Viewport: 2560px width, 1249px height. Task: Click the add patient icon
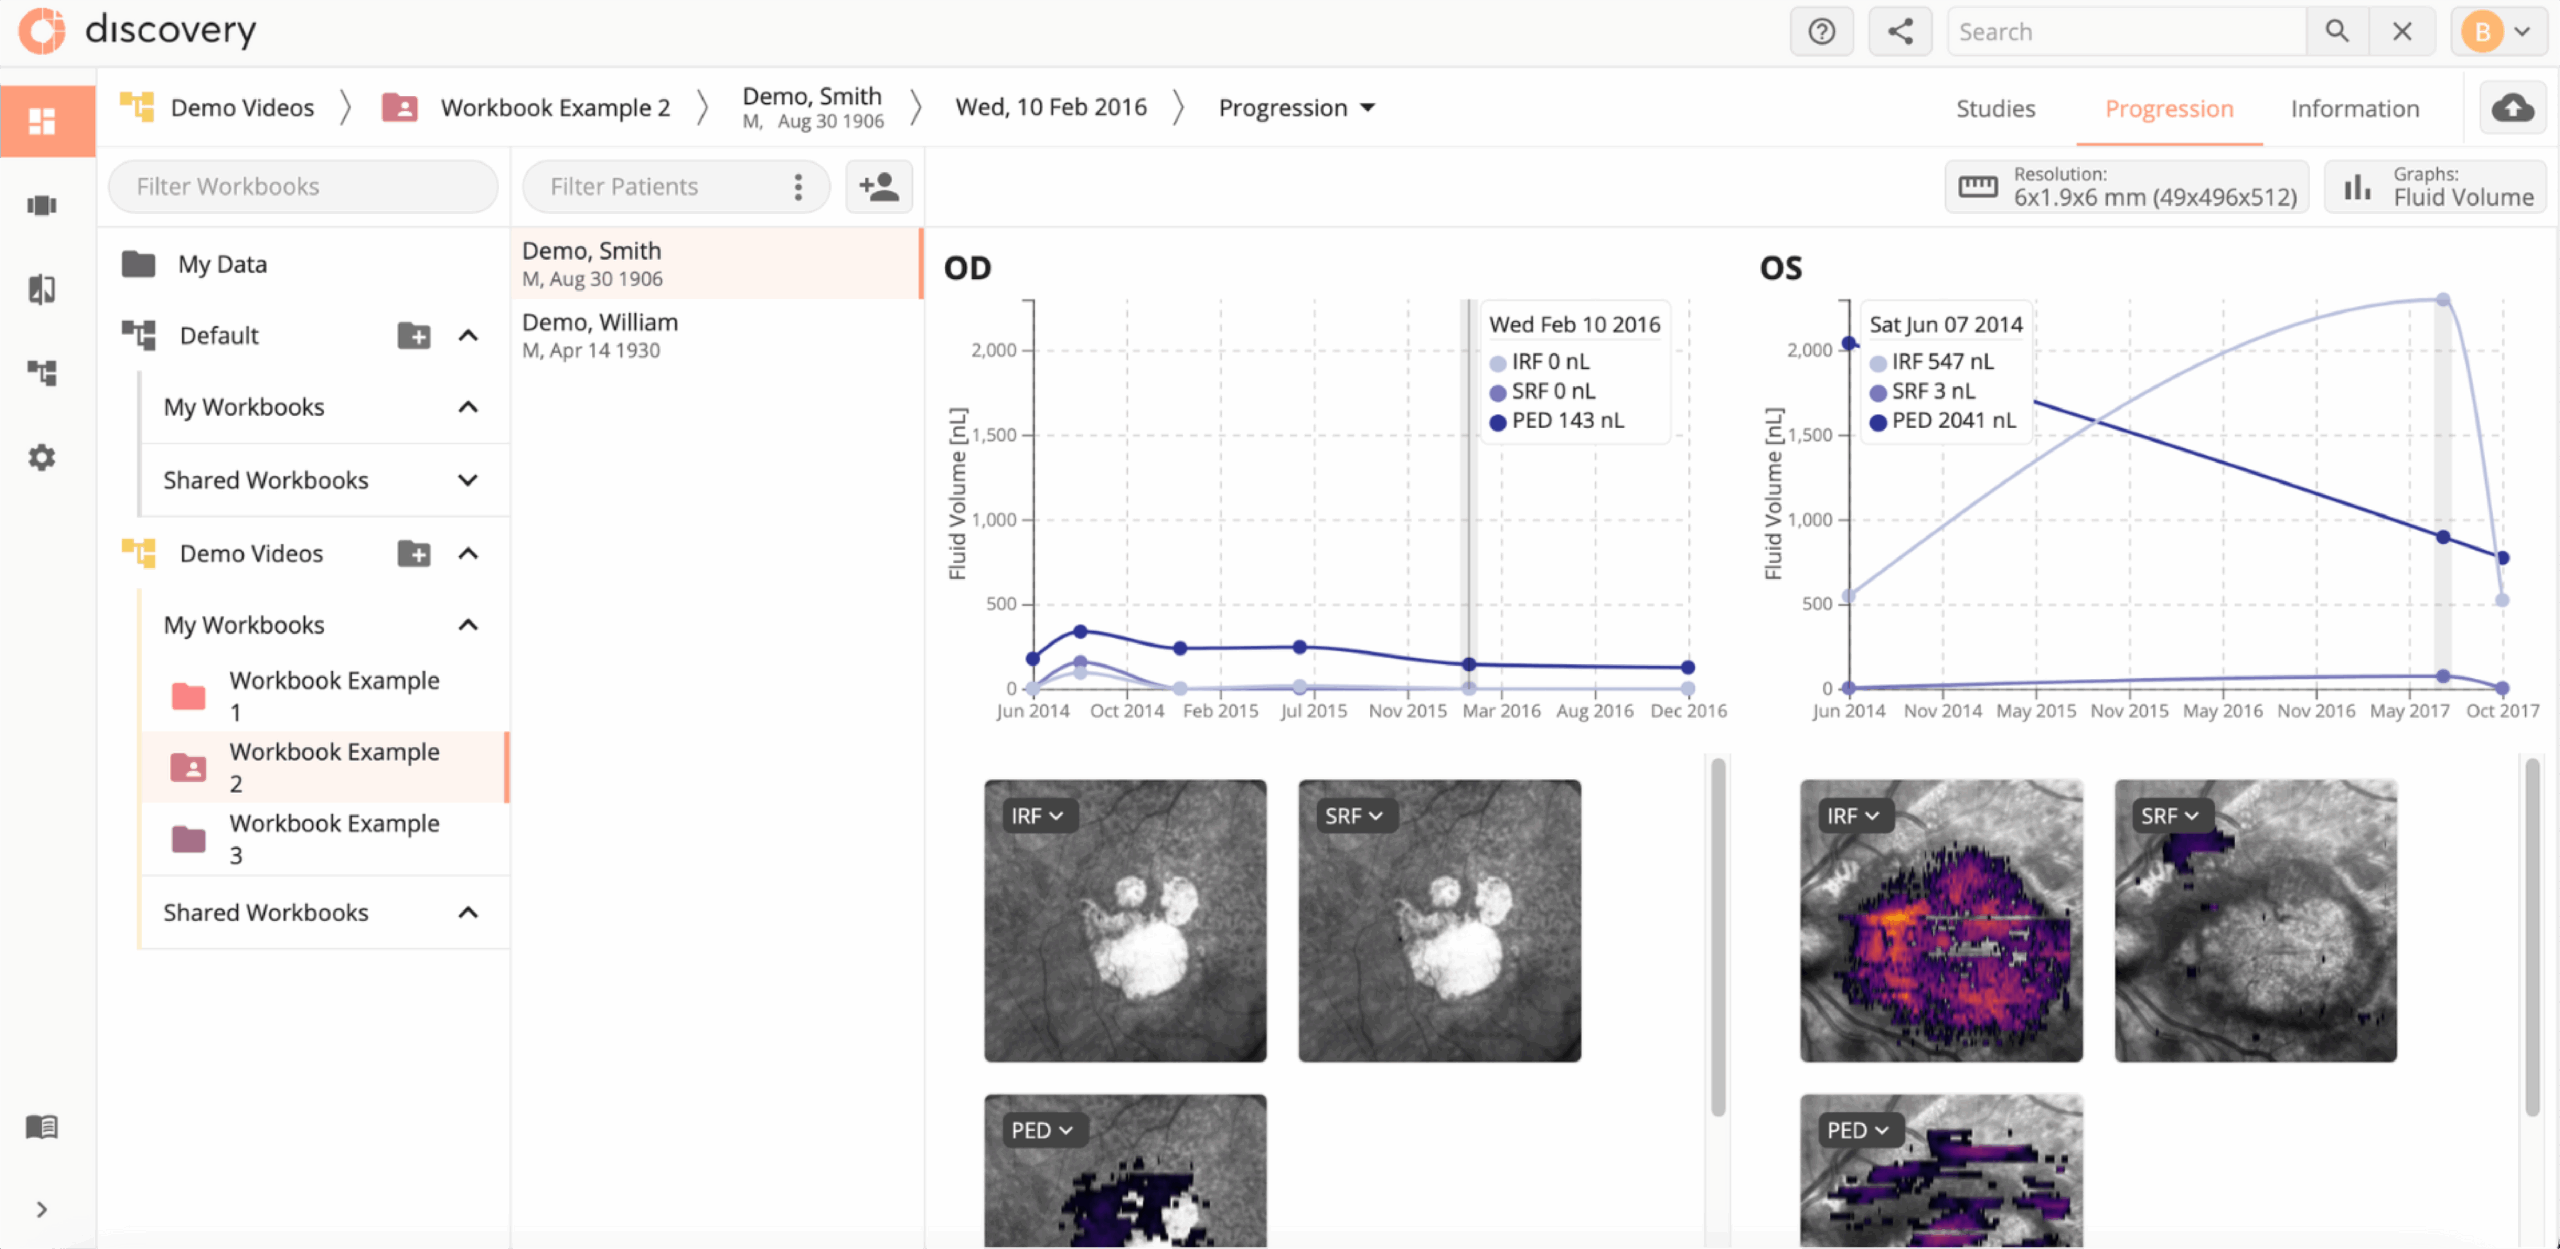tap(879, 187)
